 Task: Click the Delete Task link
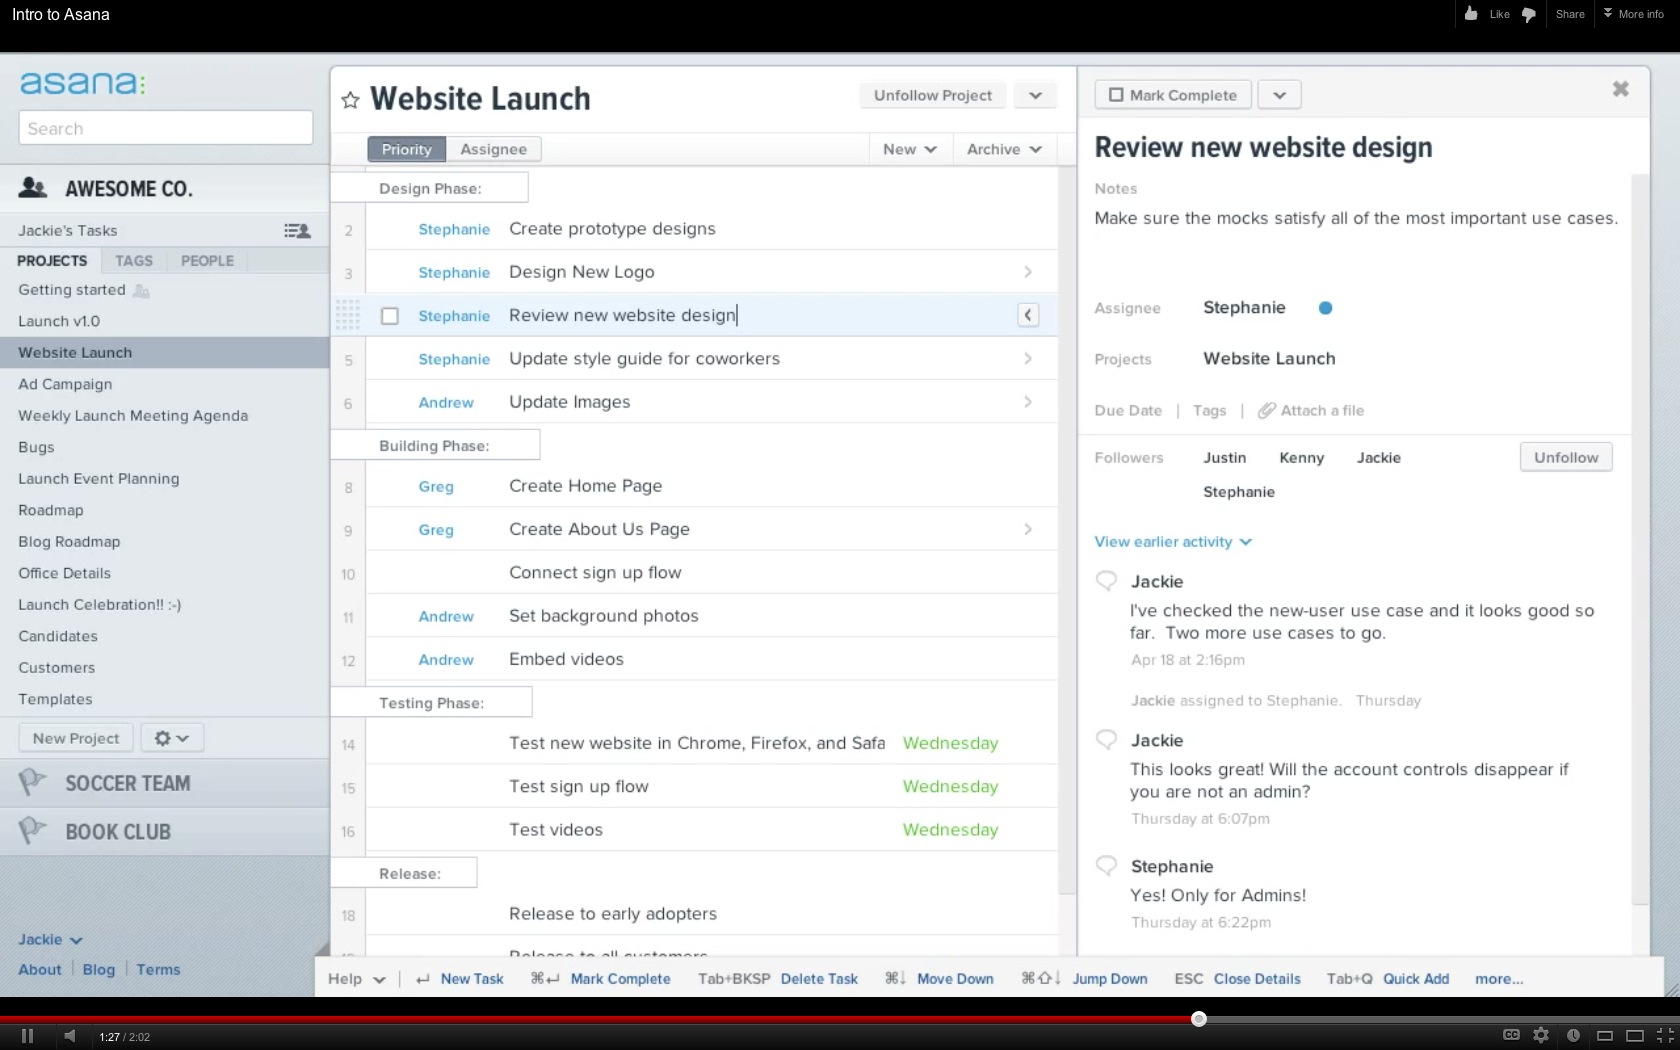[819, 979]
